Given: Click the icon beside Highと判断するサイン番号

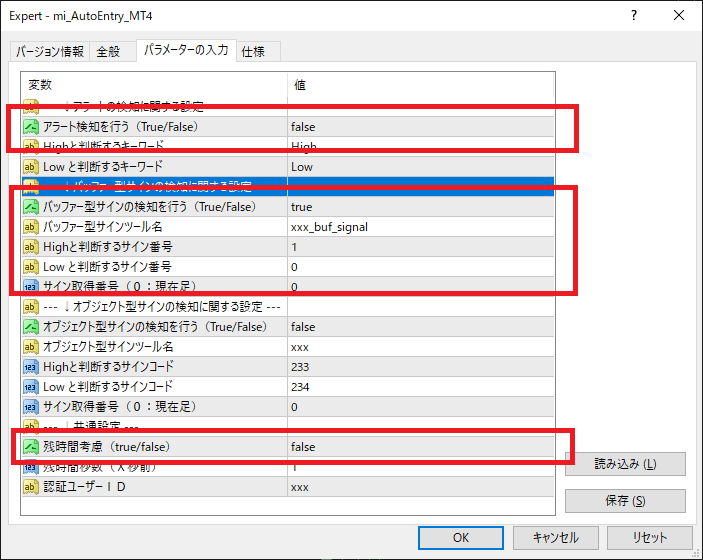Looking at the screenshot, I should pyautogui.click(x=31, y=247).
